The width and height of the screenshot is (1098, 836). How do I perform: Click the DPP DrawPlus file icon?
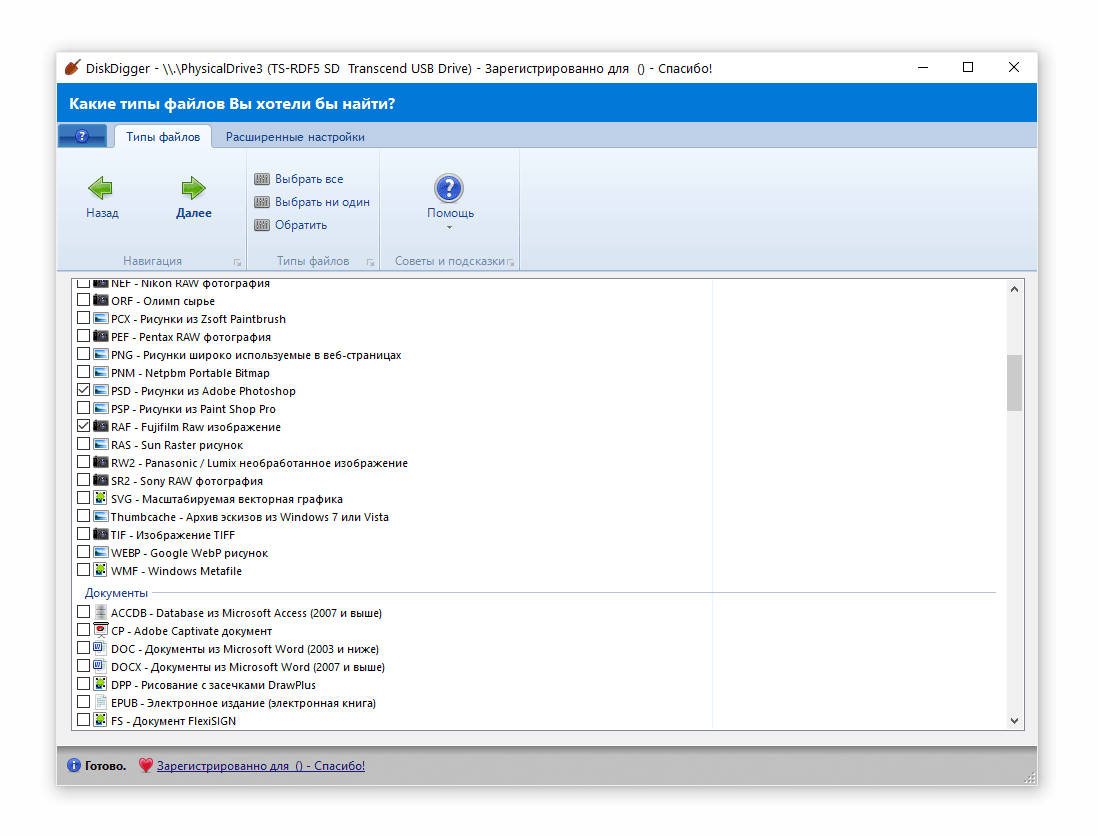101,684
